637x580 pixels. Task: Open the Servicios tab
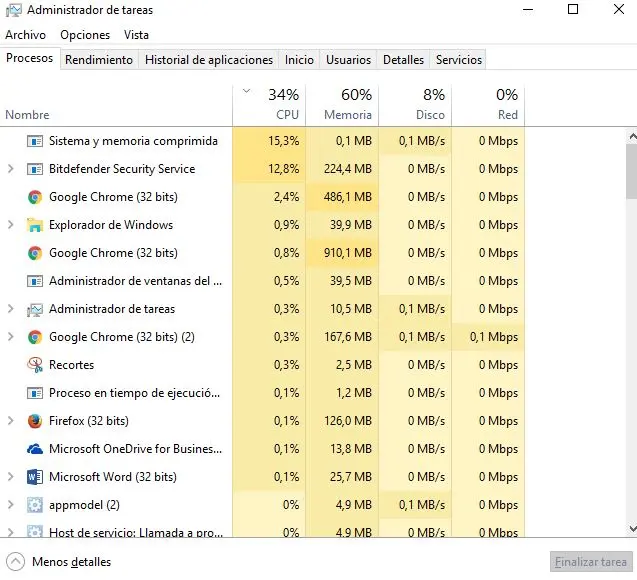pyautogui.click(x=459, y=60)
